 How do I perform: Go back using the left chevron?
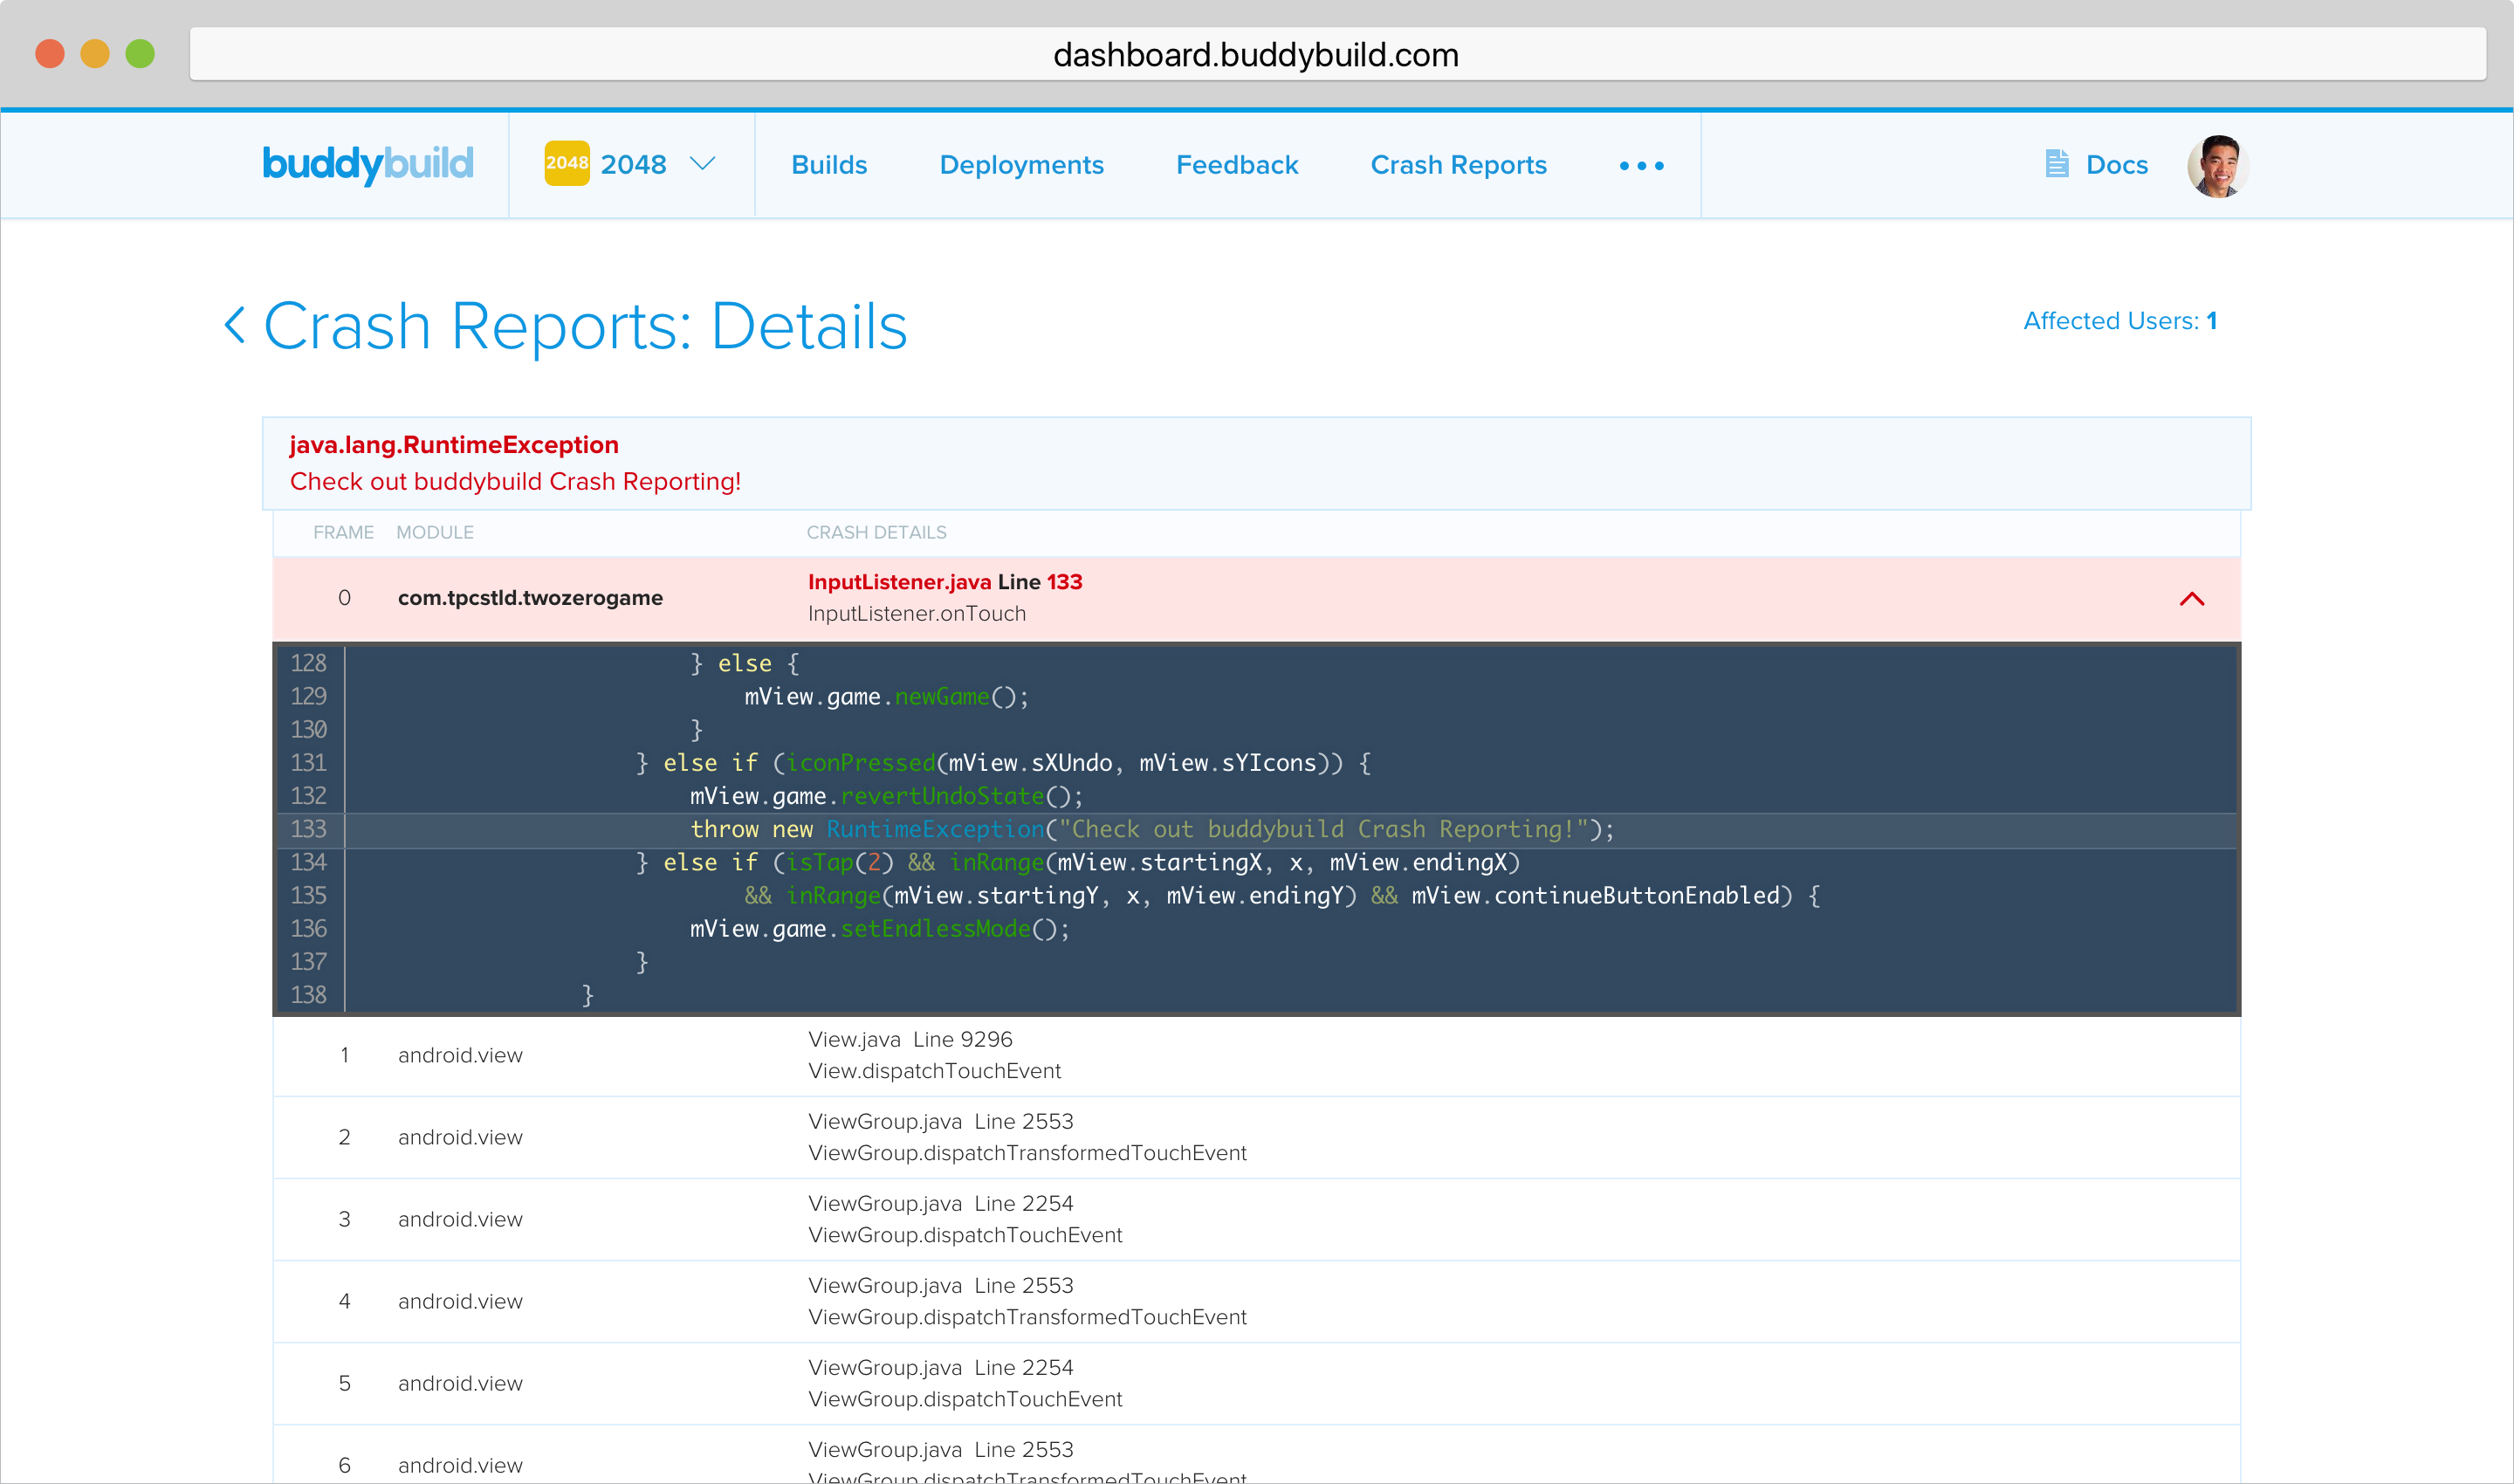[235, 325]
